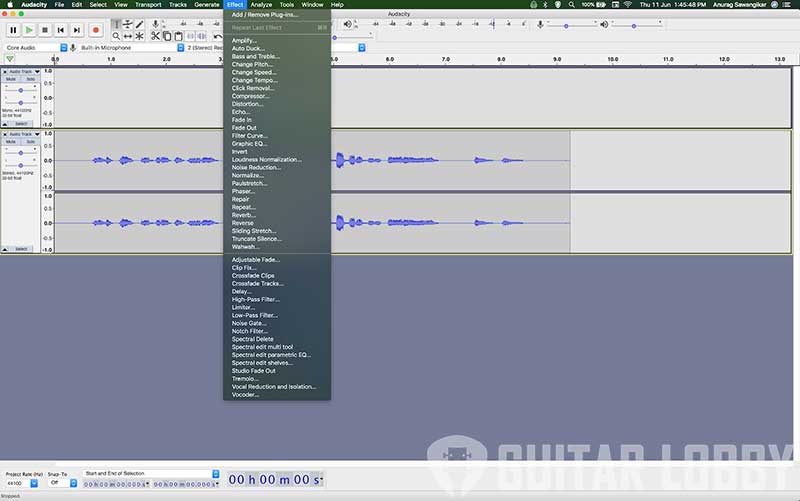Click Select button on stereo track
800x501 pixels.
[21, 249]
